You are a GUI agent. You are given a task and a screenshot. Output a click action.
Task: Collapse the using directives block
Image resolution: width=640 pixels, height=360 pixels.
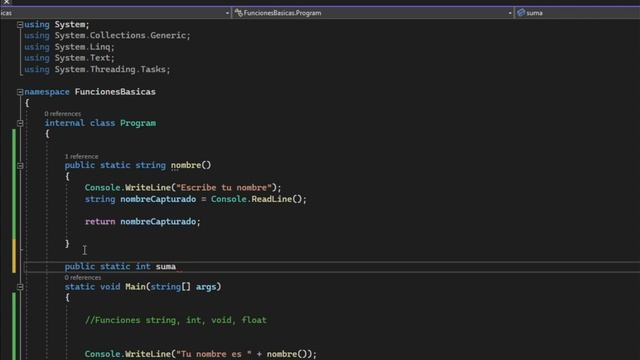click(x=20, y=25)
